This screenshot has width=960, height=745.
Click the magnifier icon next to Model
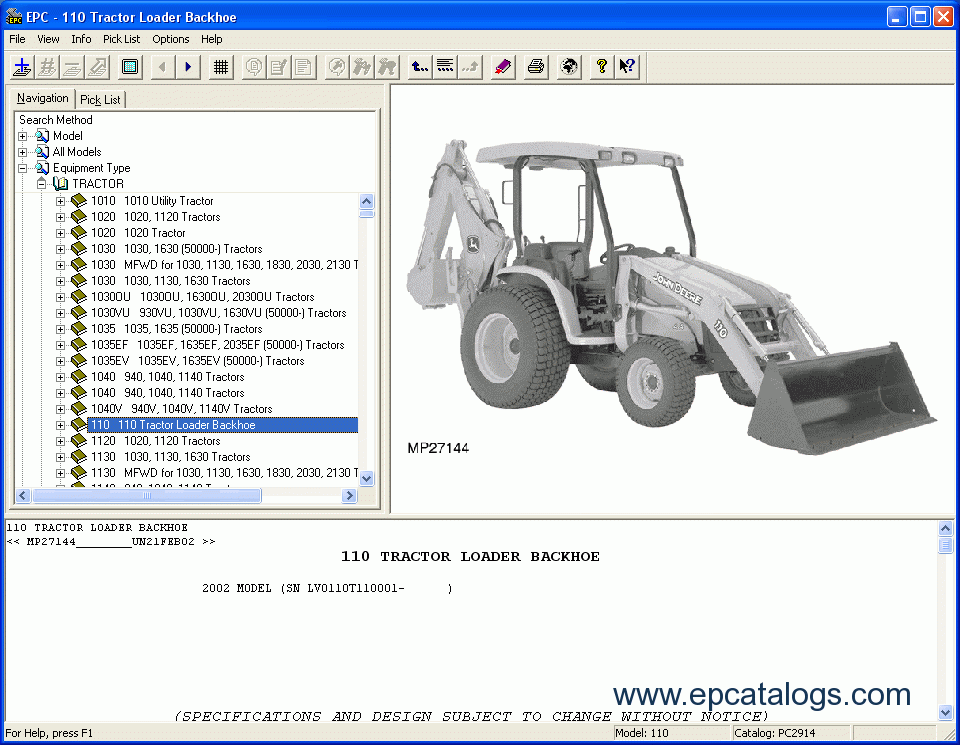pos(42,136)
